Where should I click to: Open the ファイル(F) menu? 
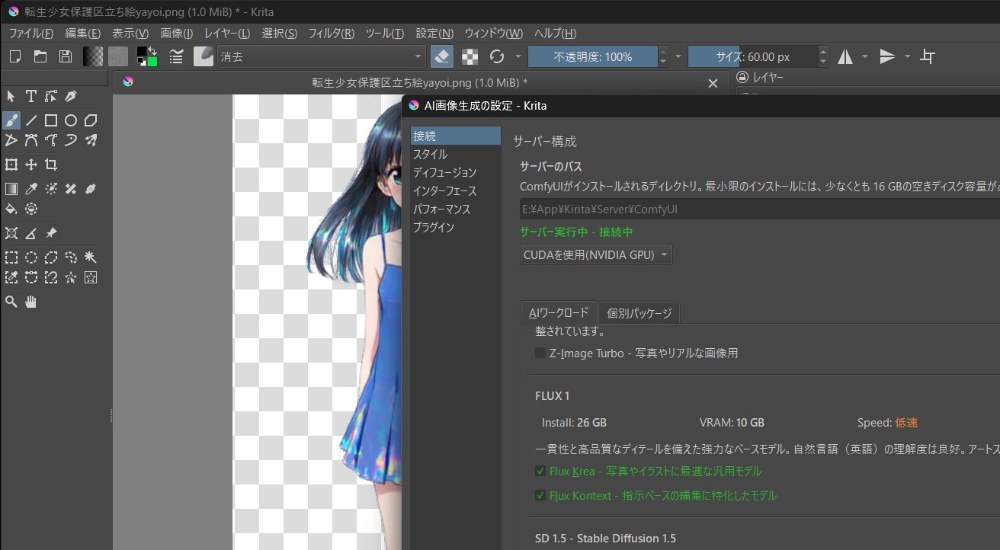(x=31, y=33)
